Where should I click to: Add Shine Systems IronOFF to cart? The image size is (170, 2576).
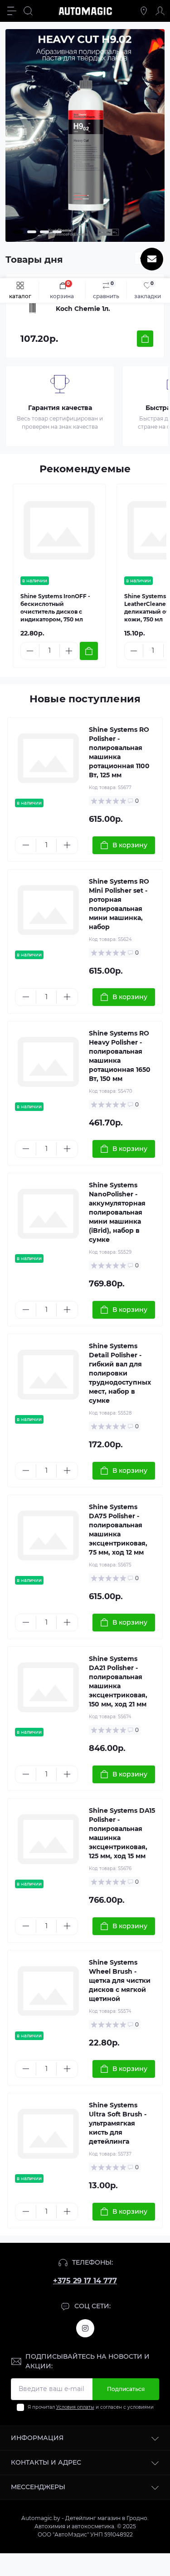[88, 651]
